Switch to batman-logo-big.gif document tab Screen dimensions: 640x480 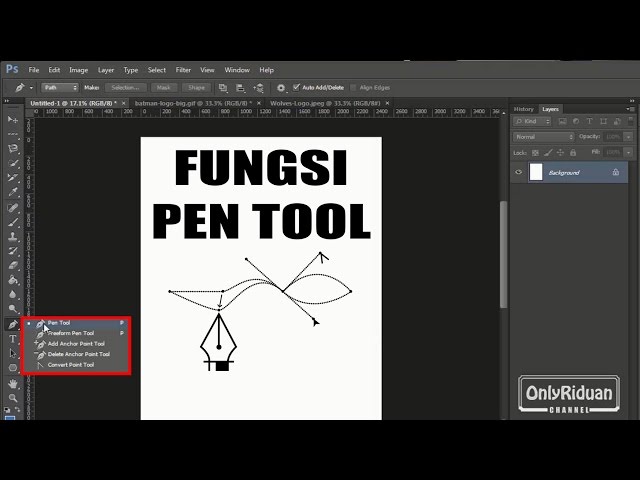[x=193, y=103]
